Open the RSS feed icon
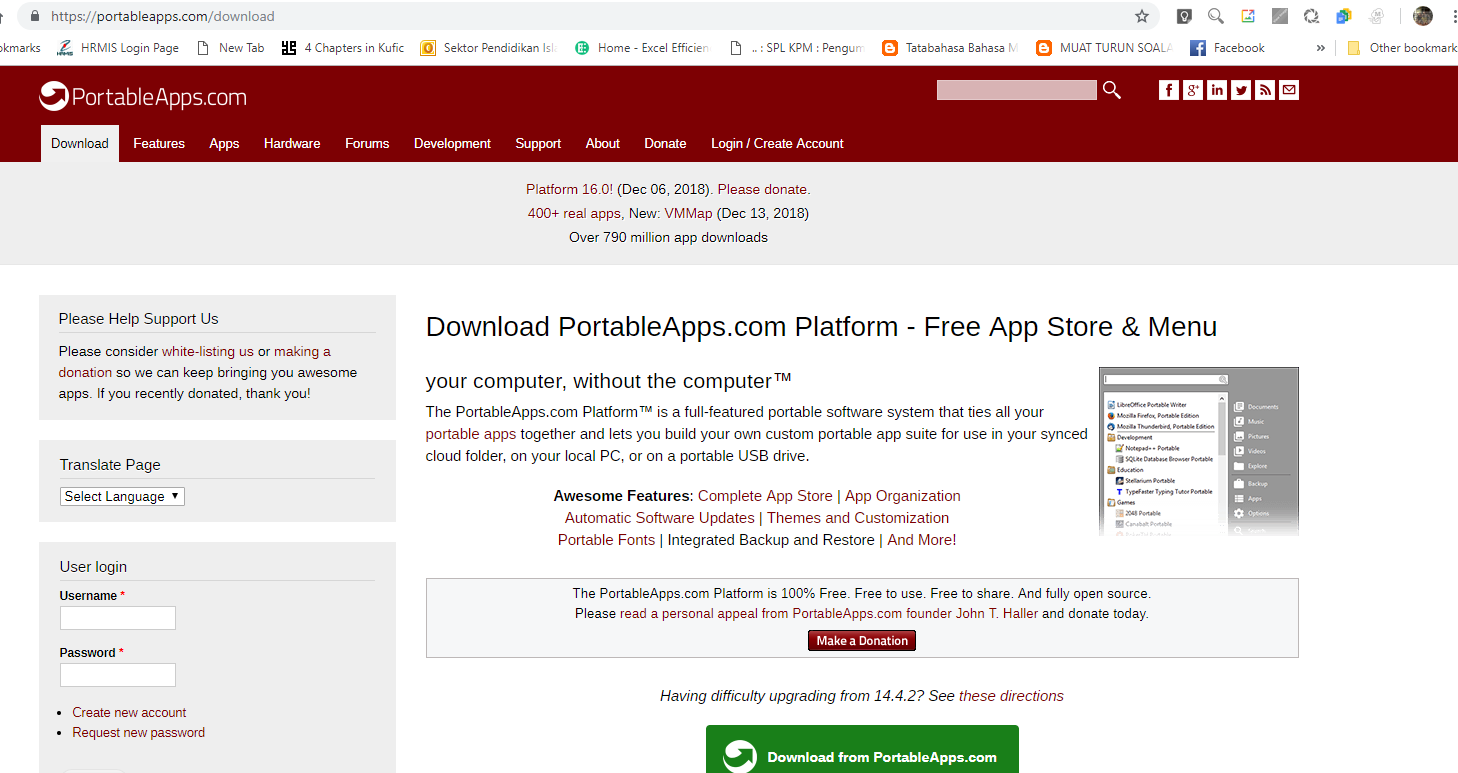The height and width of the screenshot is (773, 1458). click(1265, 90)
